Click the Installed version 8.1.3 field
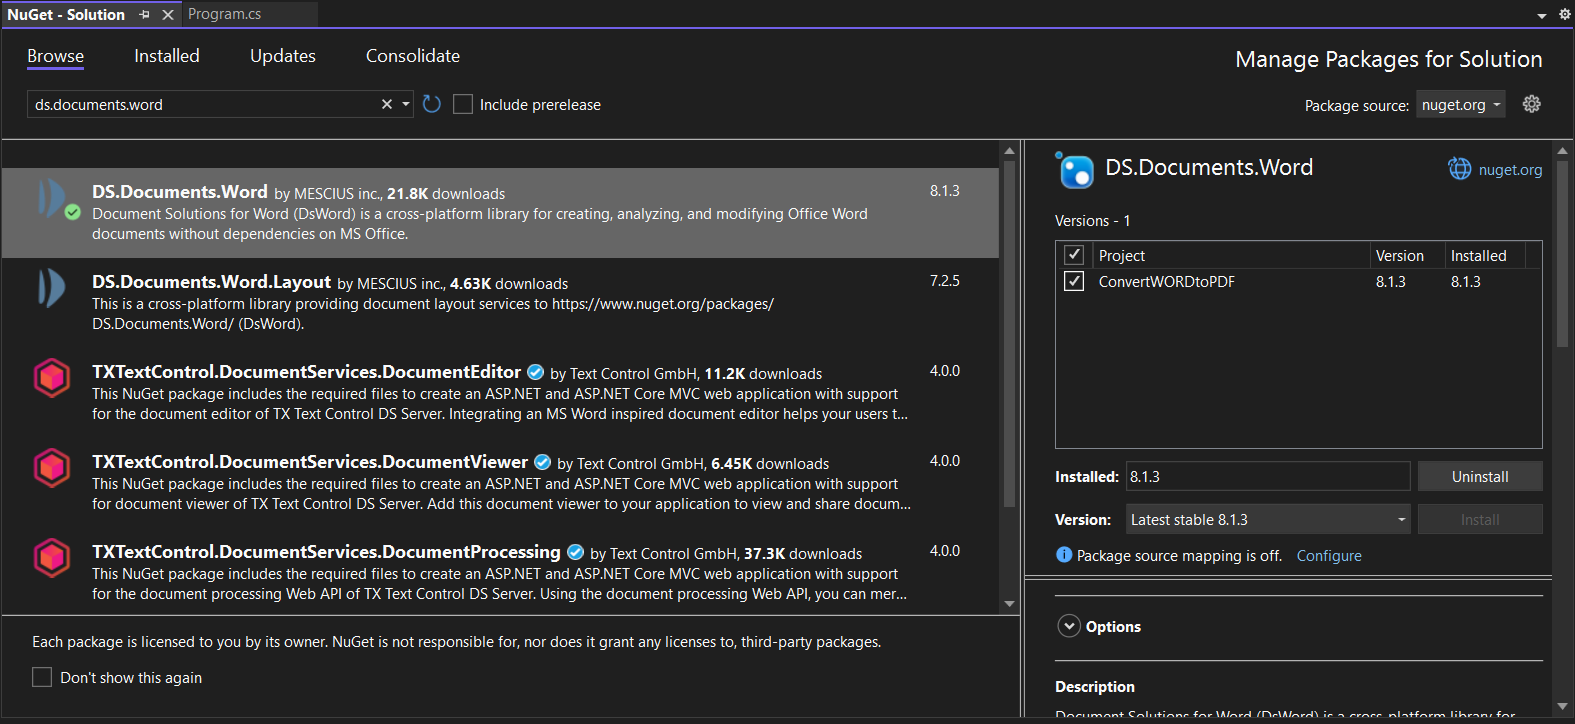The width and height of the screenshot is (1575, 724). pos(1268,476)
